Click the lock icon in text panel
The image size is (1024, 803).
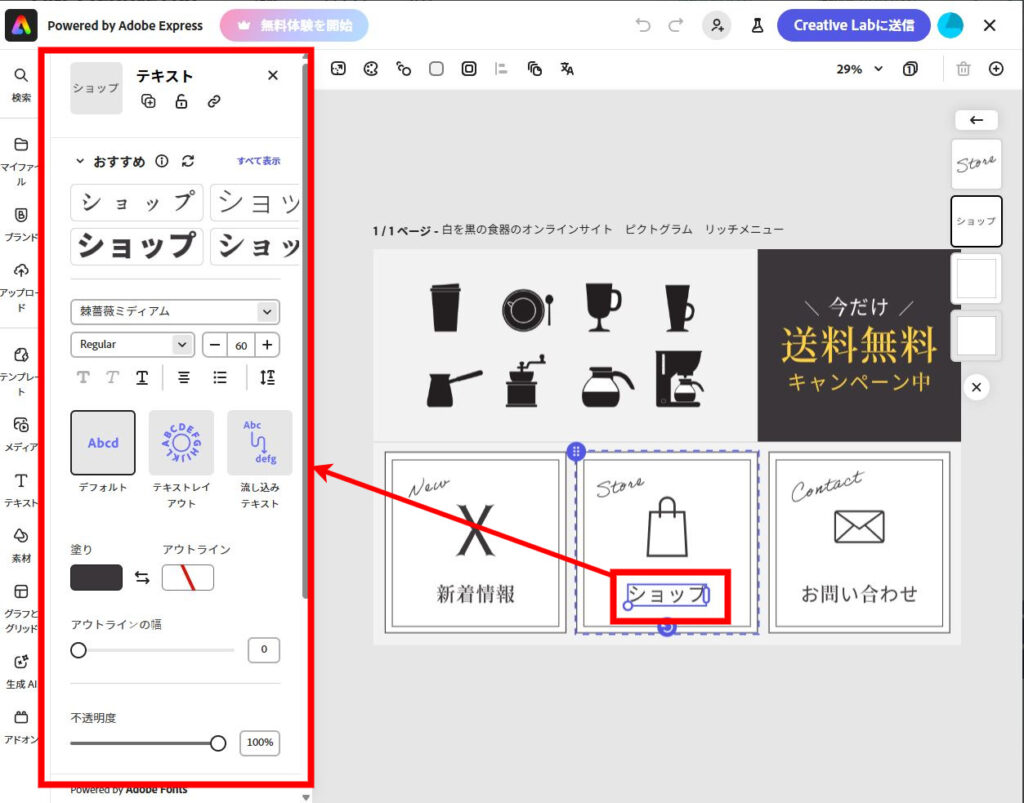pos(181,101)
